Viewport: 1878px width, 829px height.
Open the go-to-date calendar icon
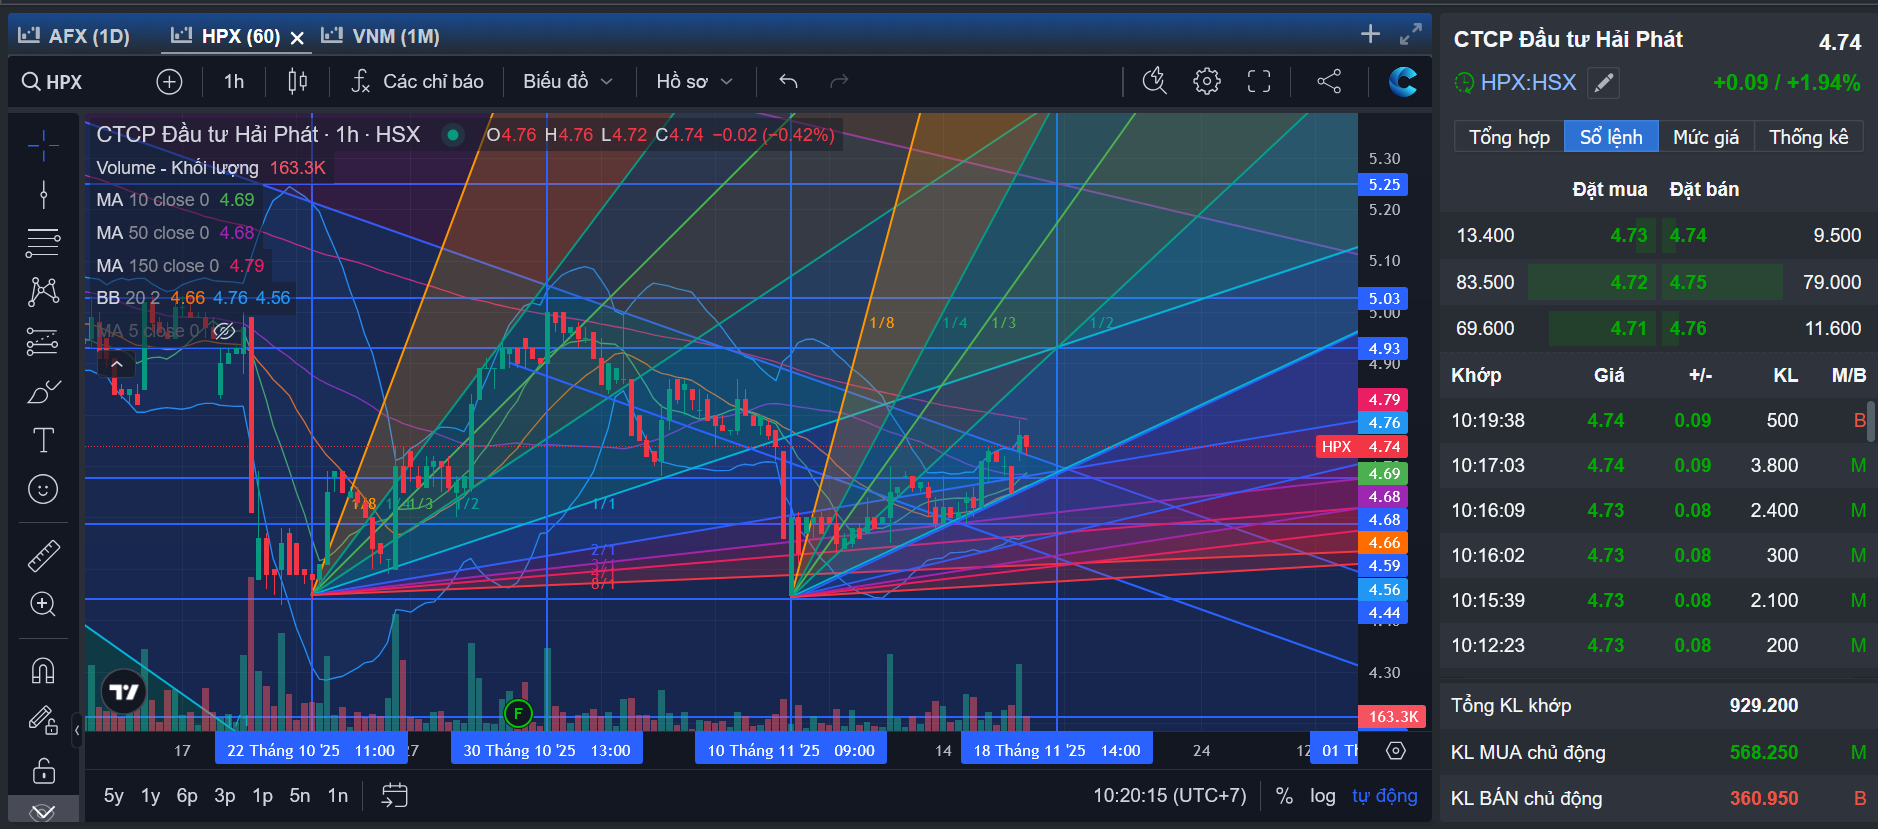(x=395, y=795)
